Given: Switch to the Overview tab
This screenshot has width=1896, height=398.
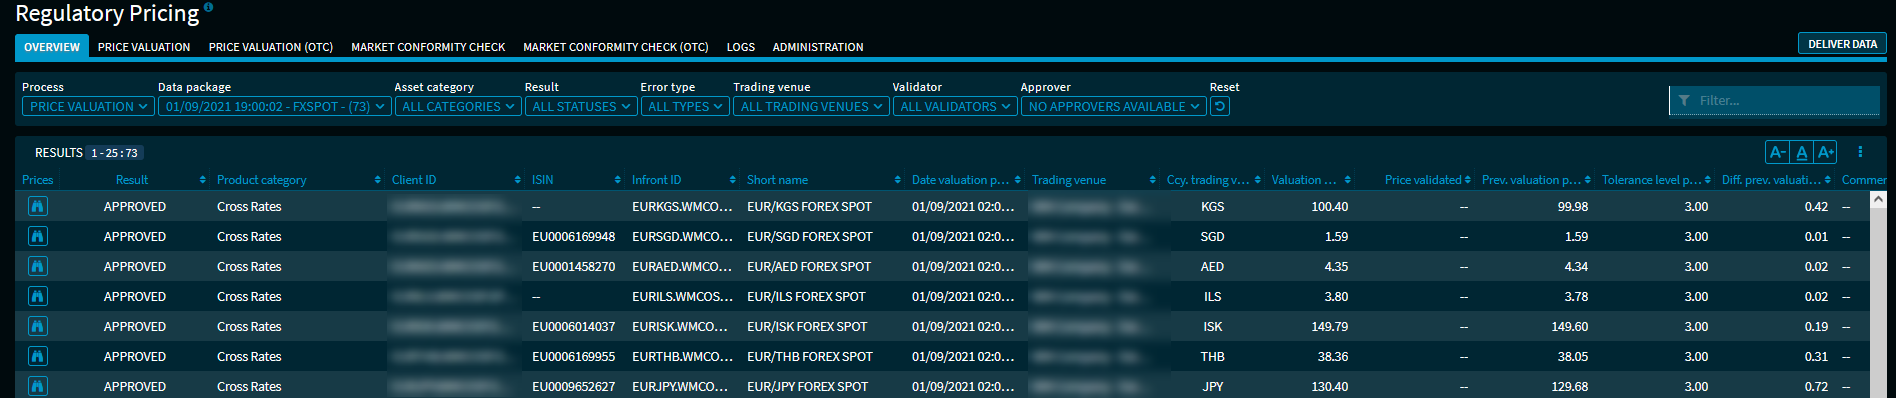Looking at the screenshot, I should [52, 47].
